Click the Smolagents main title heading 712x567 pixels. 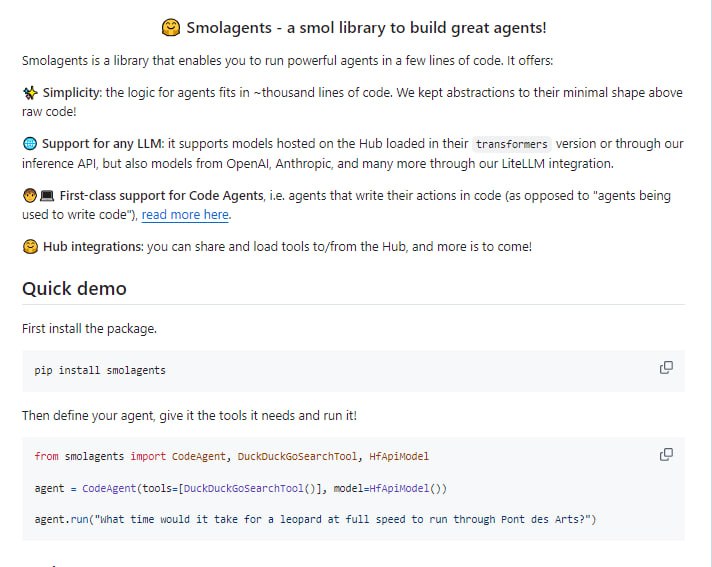click(366, 28)
